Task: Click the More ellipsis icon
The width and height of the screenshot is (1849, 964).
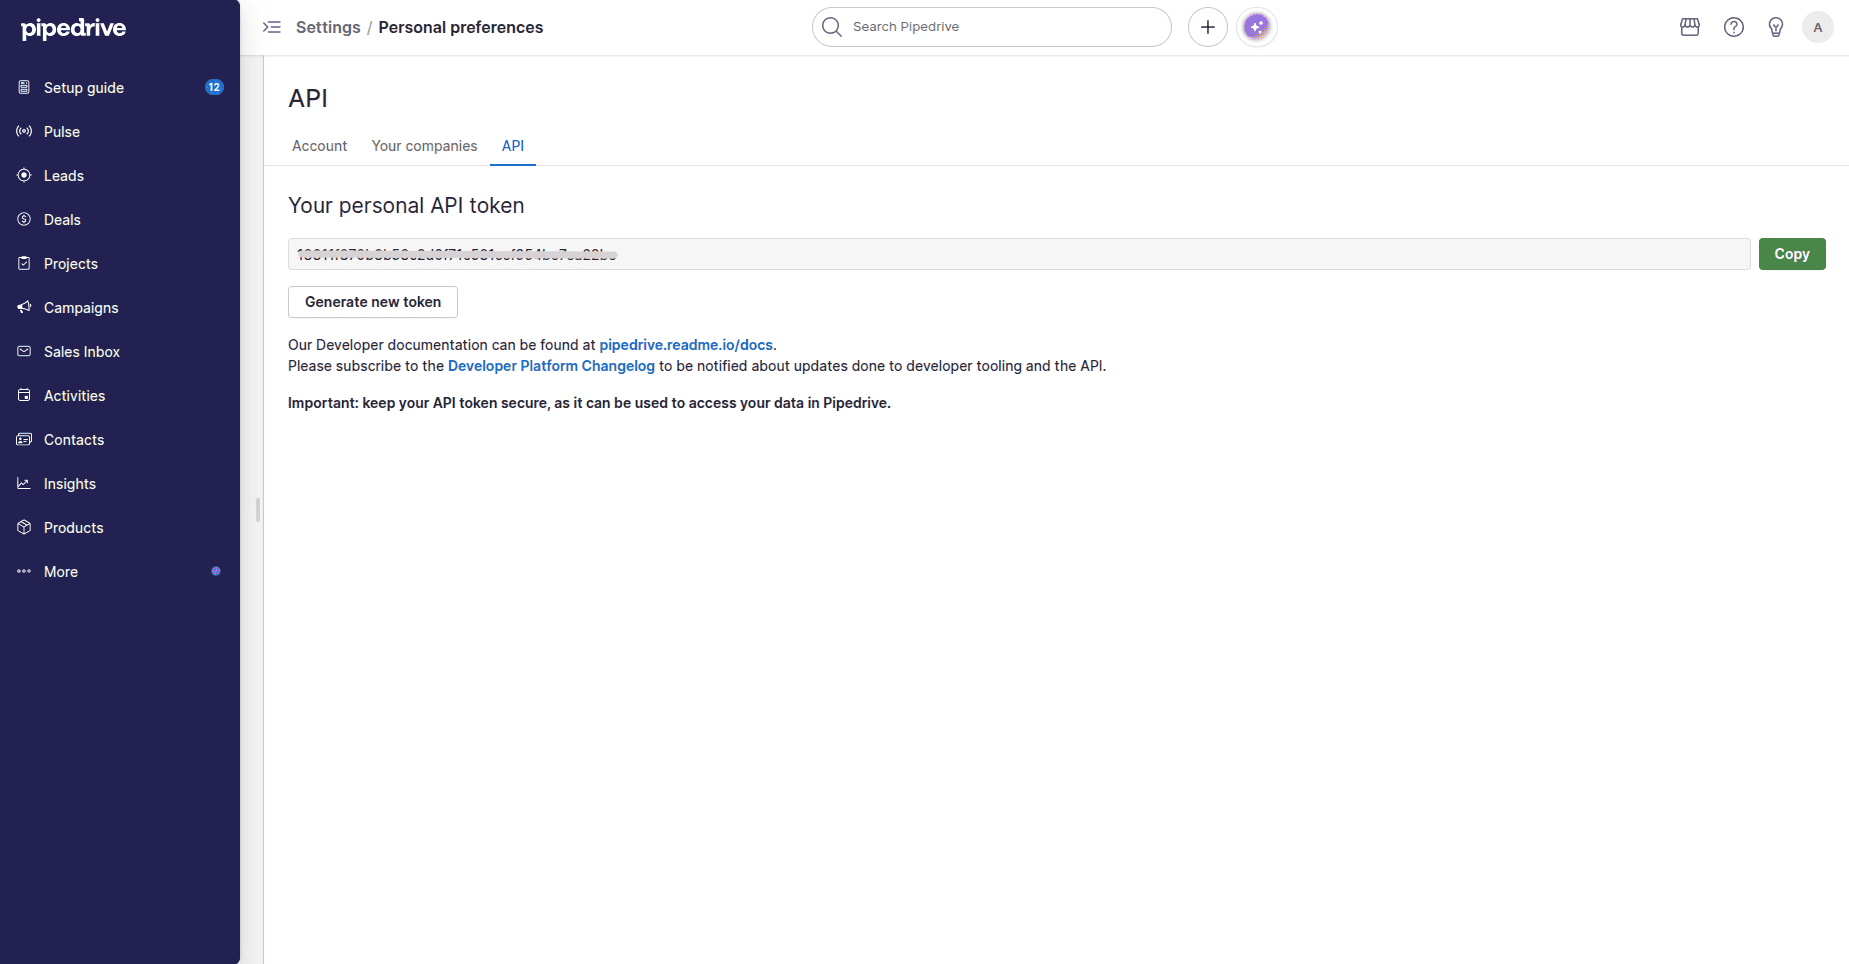Action: (x=24, y=571)
